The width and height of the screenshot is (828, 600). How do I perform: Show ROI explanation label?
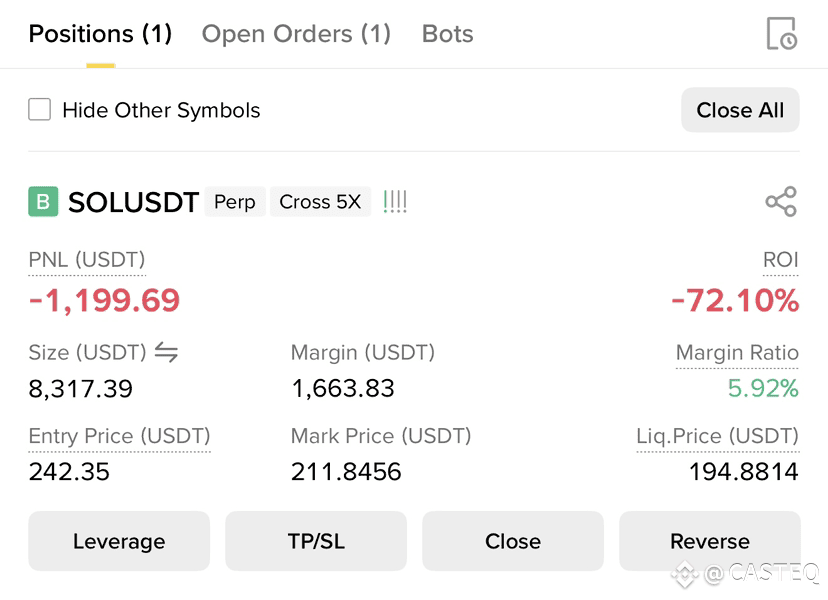(x=780, y=260)
